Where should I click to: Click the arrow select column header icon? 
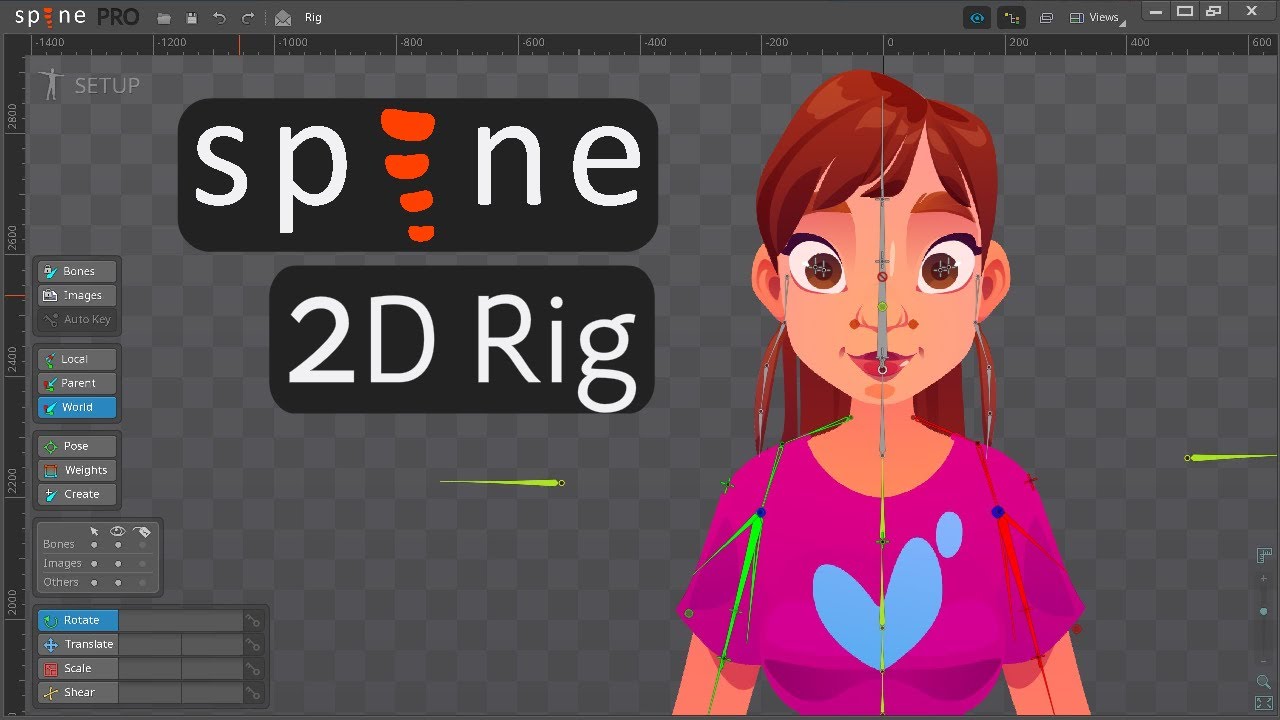pyautogui.click(x=94, y=531)
